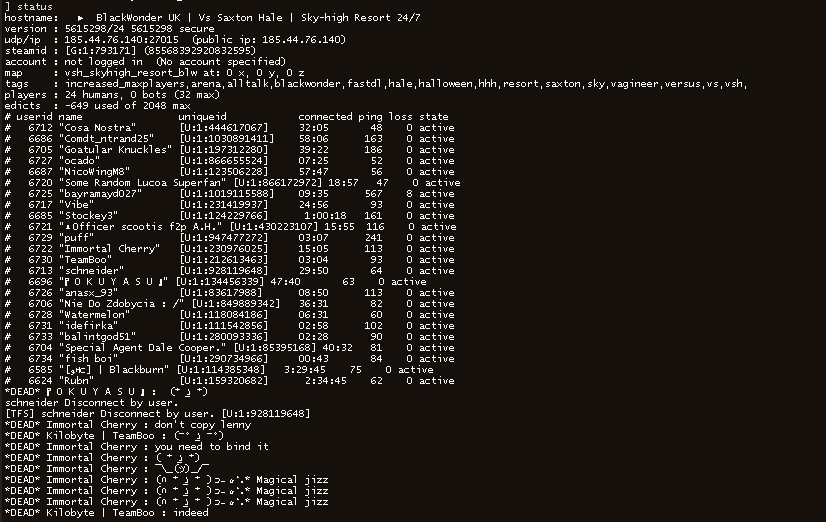Click chat message "don't copy lenny"

(x=203, y=425)
